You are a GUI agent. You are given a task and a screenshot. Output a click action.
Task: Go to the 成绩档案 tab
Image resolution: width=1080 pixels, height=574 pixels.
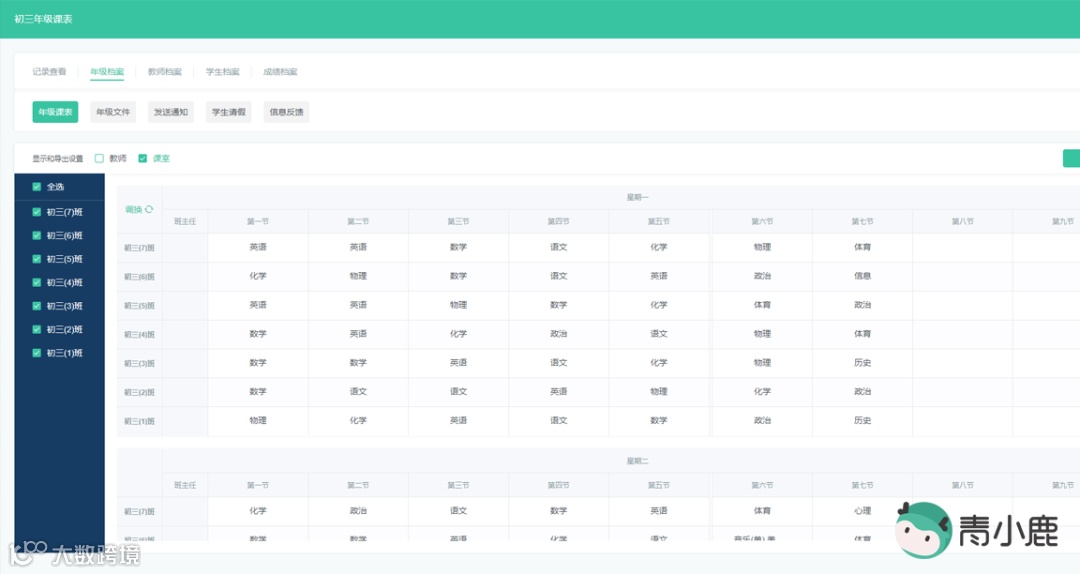coord(280,72)
